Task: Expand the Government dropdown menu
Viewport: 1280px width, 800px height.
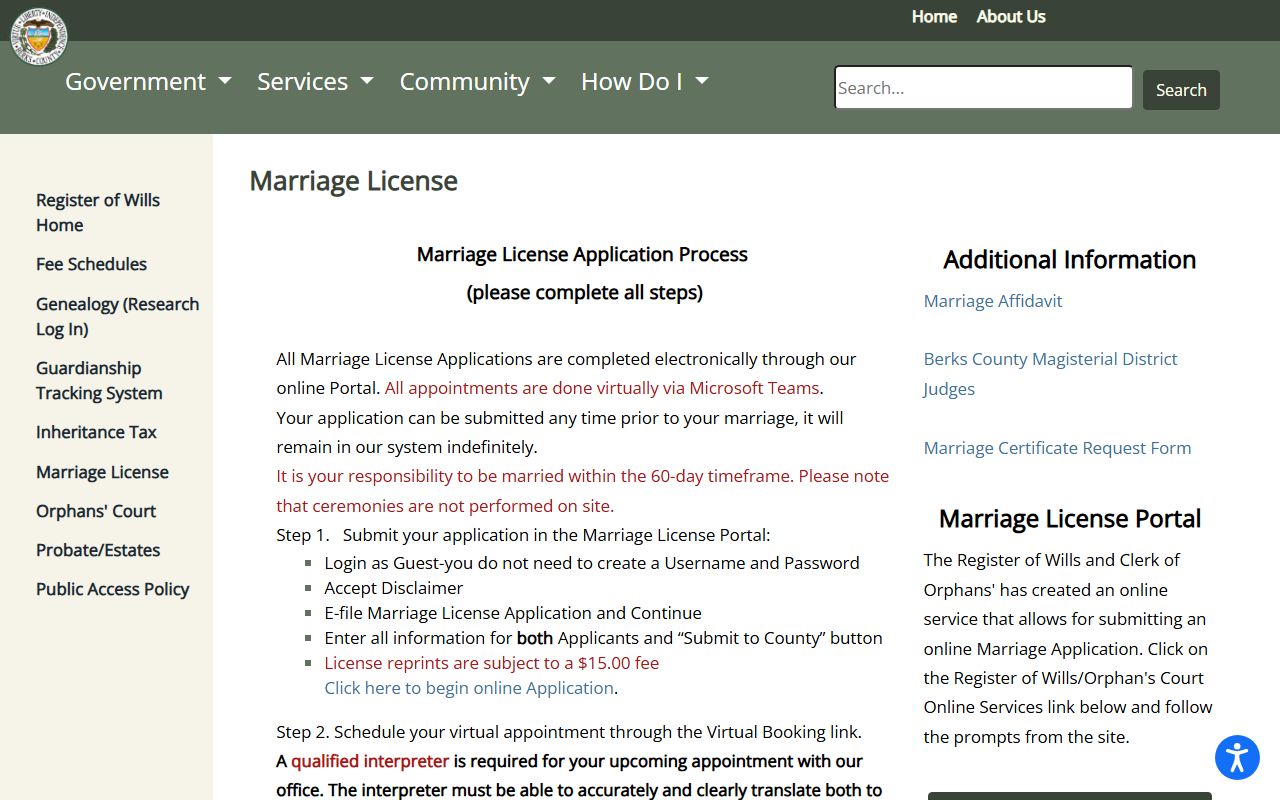Action: [x=148, y=81]
